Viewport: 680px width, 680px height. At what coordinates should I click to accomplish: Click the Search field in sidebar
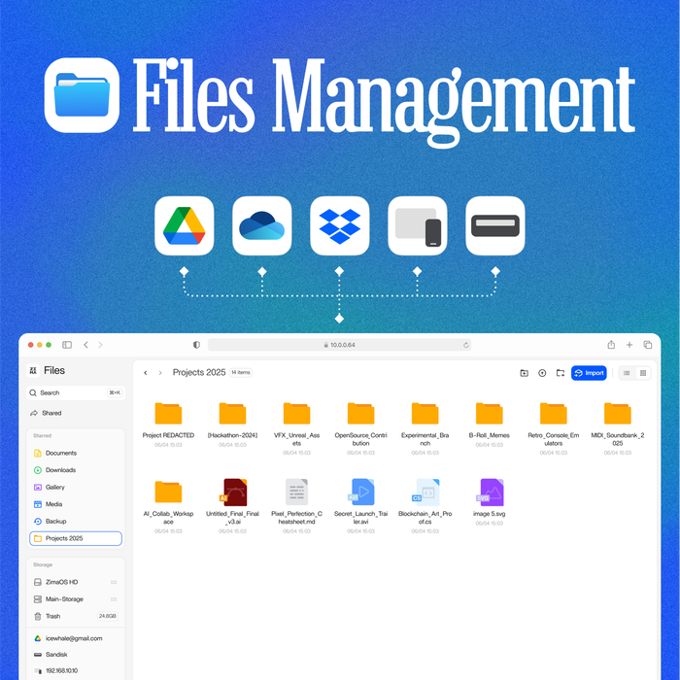pos(75,392)
